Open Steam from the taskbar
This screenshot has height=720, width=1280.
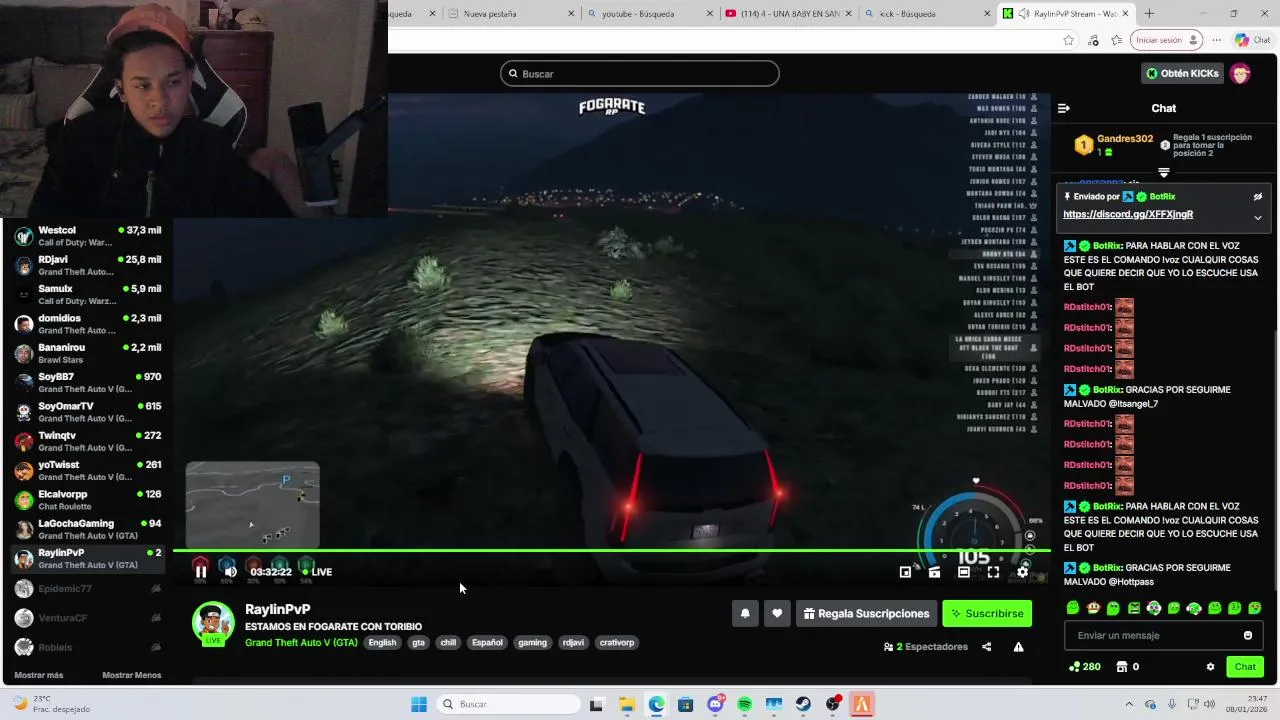(x=803, y=704)
